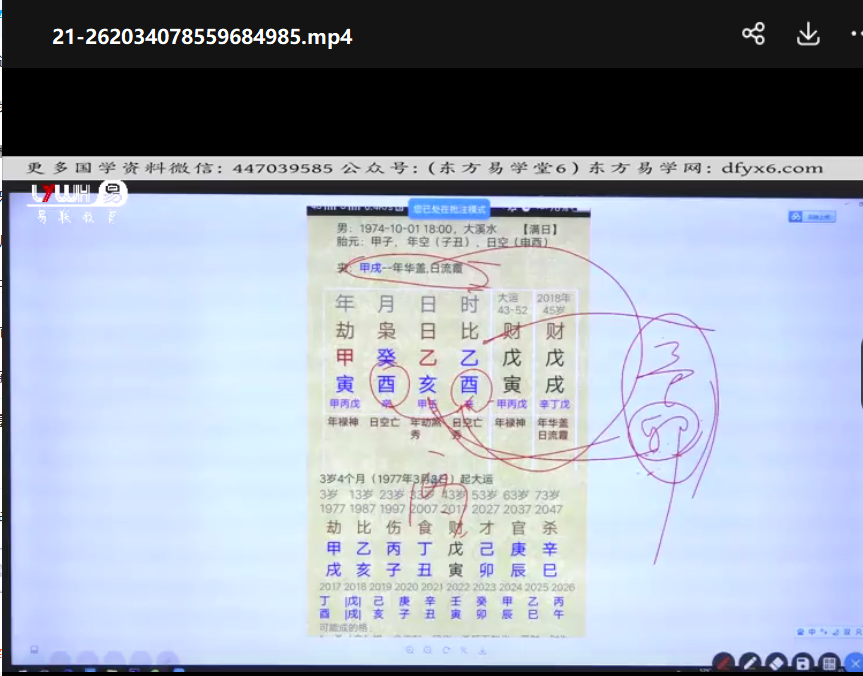This screenshot has height=676, width=863.
Task: Click the video filename title
Action: pos(202,37)
